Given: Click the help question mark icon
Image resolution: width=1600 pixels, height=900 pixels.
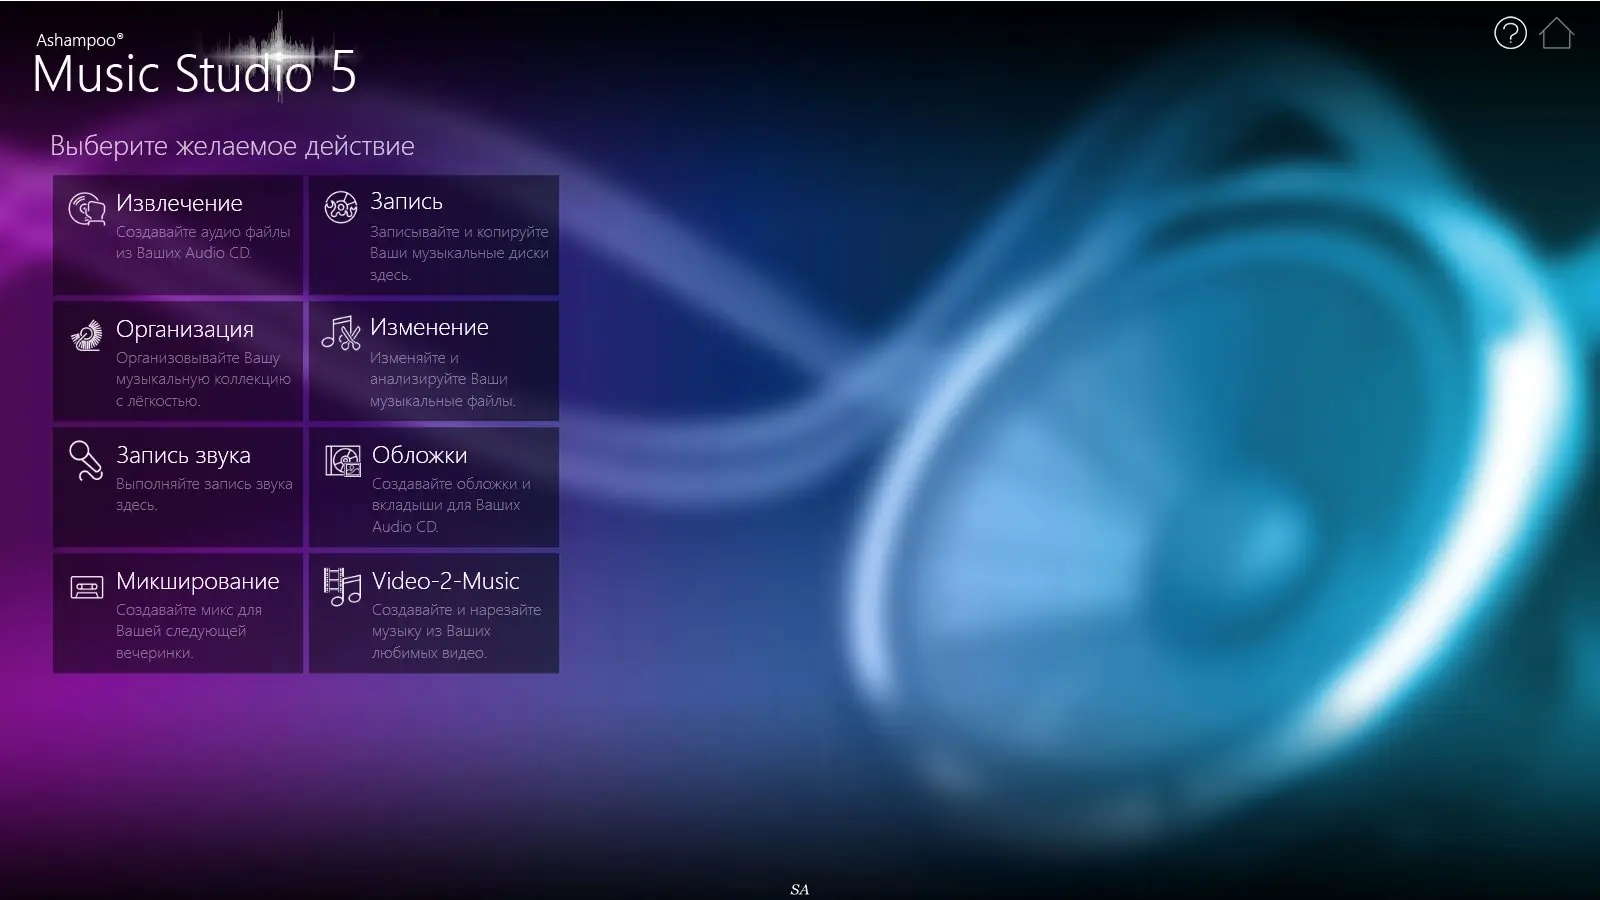Looking at the screenshot, I should click(x=1510, y=33).
